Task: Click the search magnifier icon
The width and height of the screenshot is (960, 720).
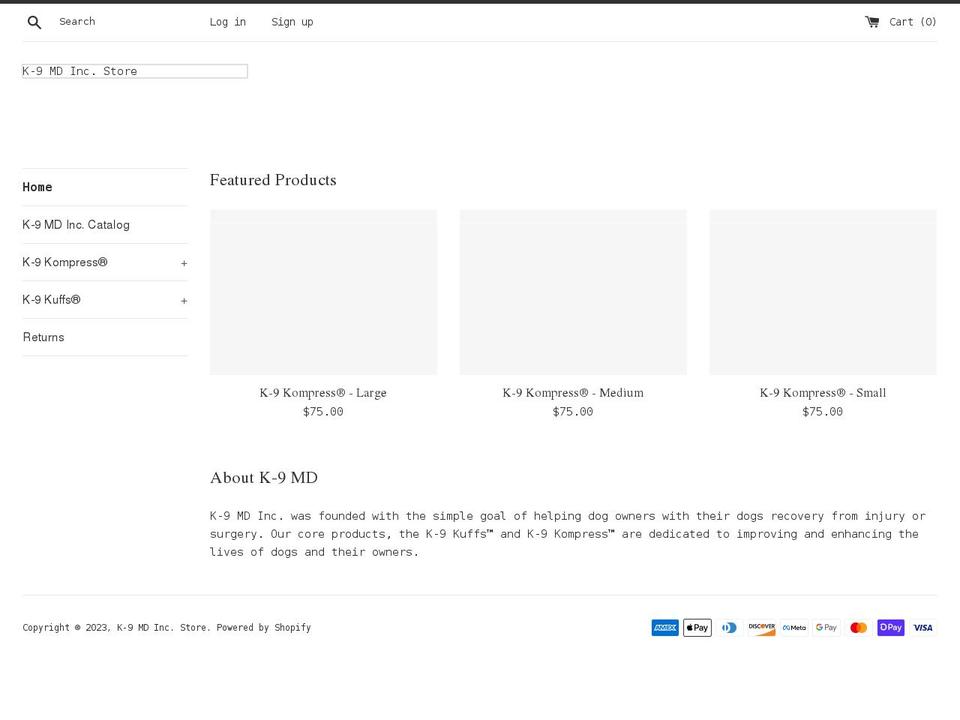Action: click(x=34, y=22)
